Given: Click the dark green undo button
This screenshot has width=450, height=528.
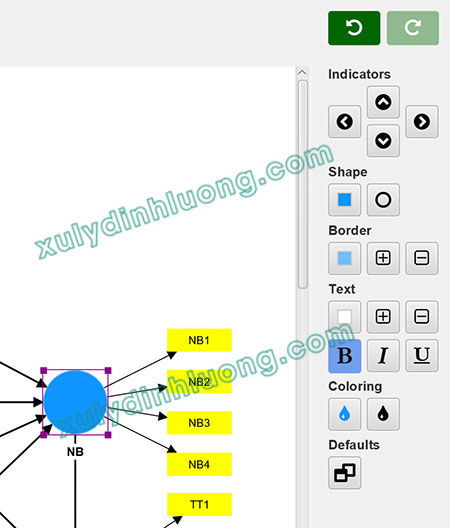Looking at the screenshot, I should pos(354,28).
